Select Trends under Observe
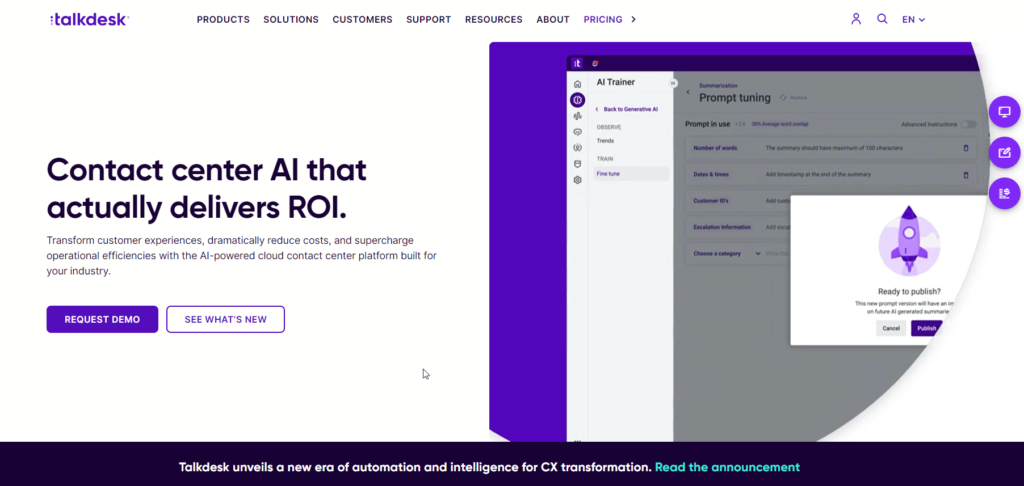Screen dimensions: 1024x486 [605, 141]
